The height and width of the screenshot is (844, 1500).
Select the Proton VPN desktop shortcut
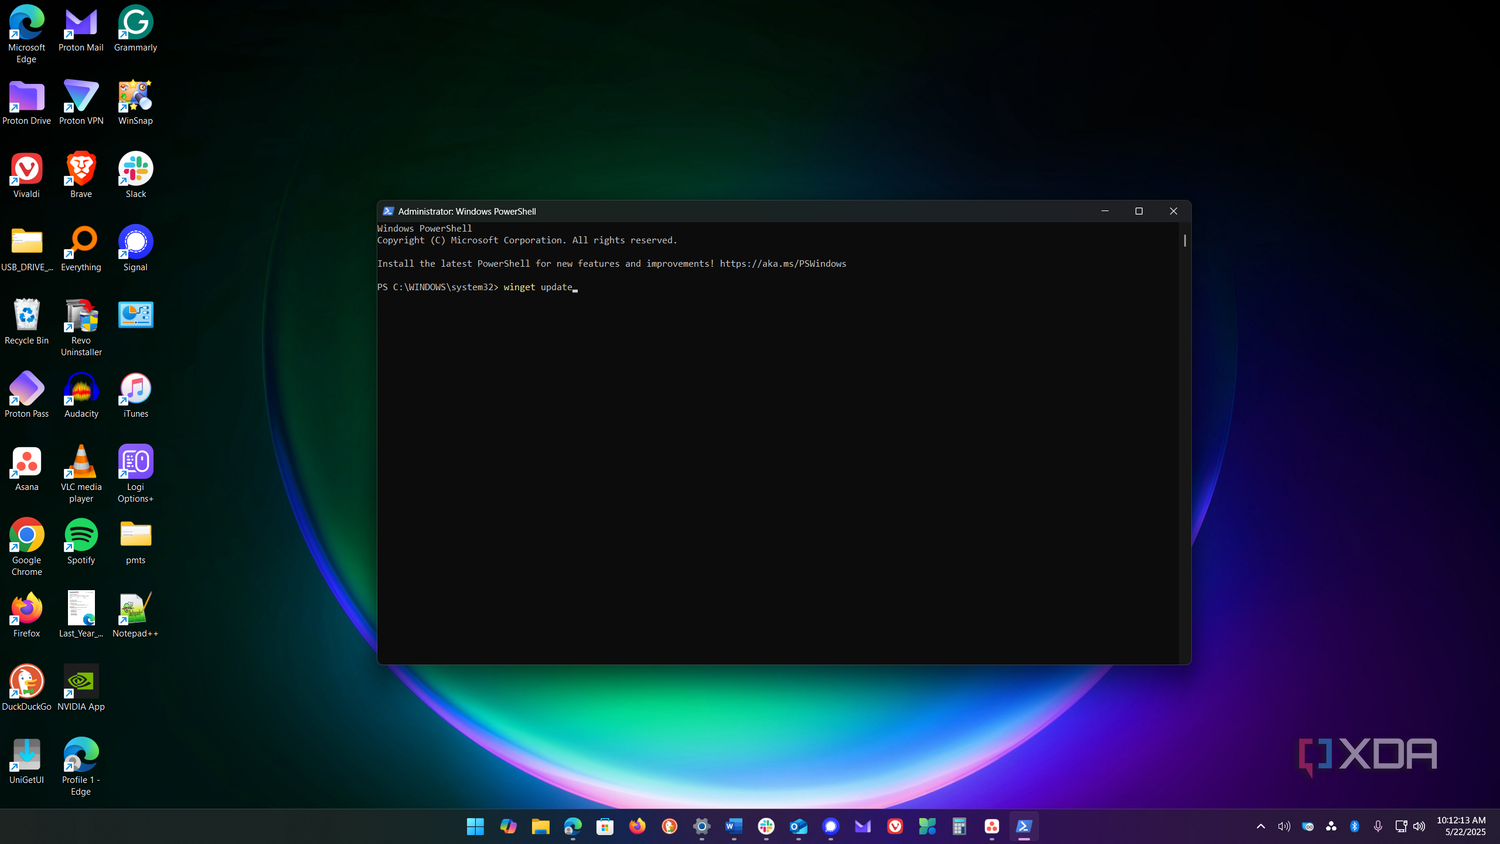[x=81, y=102]
